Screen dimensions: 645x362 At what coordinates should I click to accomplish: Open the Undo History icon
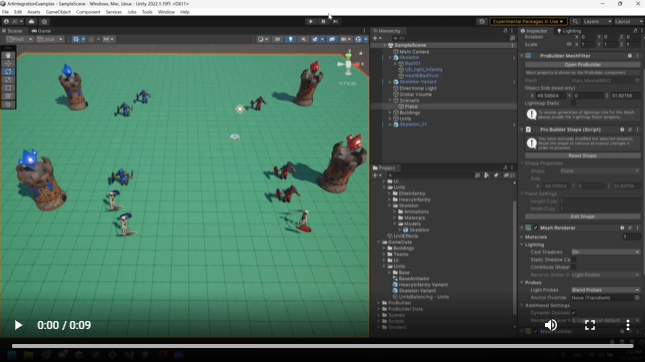click(x=482, y=21)
